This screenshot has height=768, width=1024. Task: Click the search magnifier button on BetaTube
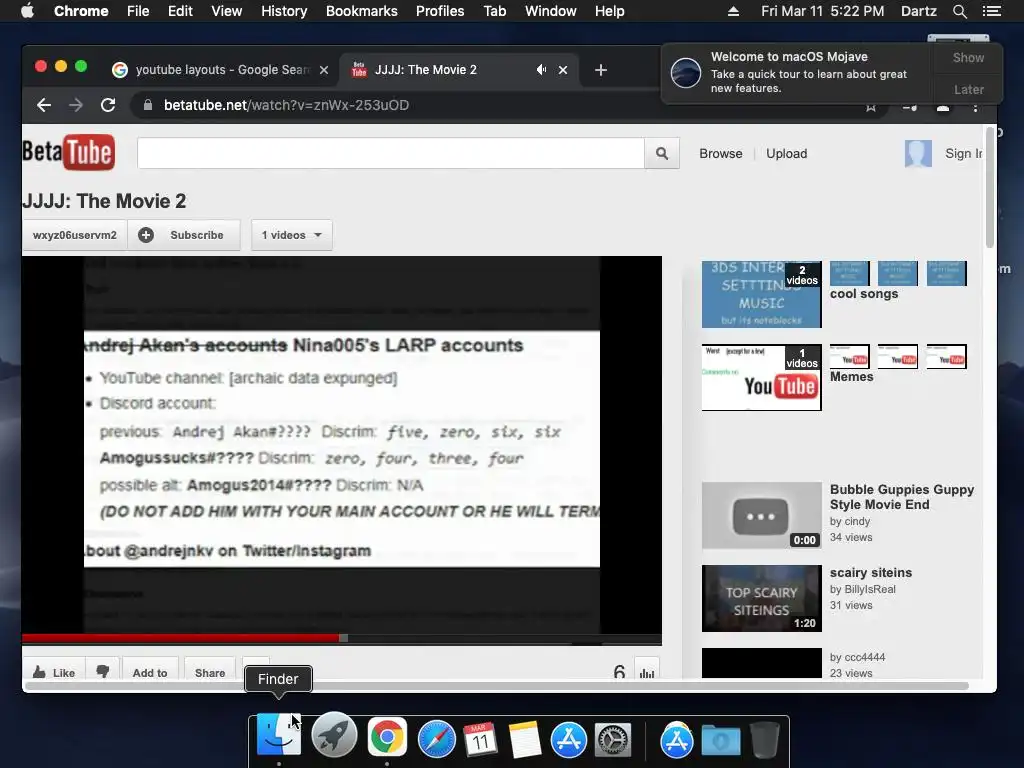(x=662, y=153)
